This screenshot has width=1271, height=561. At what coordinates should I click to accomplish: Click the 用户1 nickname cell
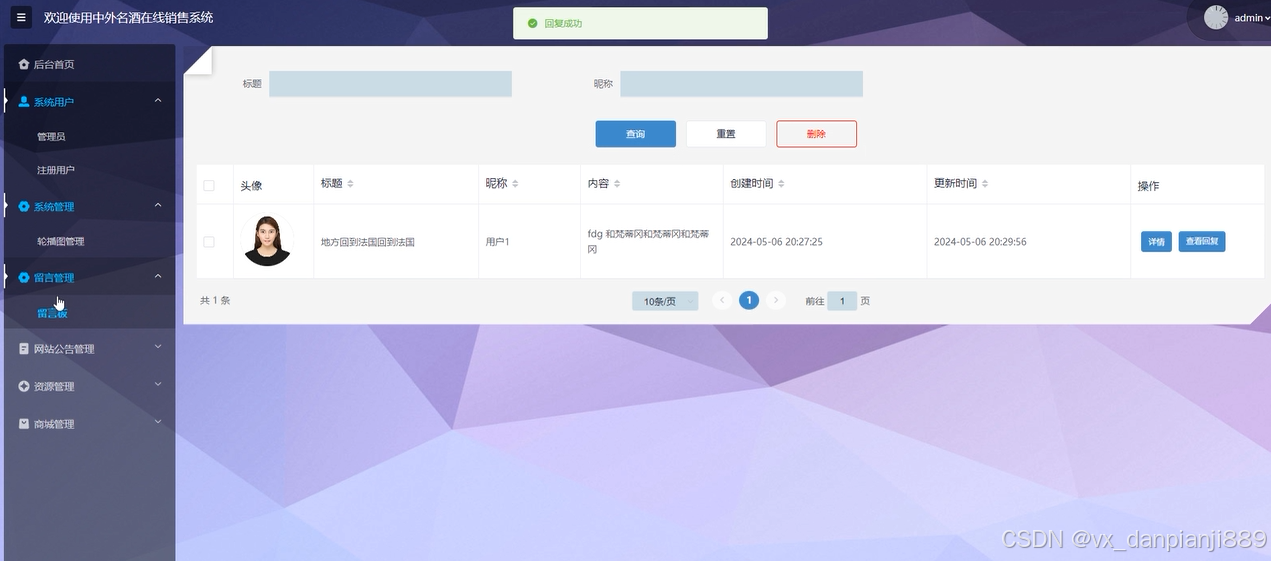[497, 242]
